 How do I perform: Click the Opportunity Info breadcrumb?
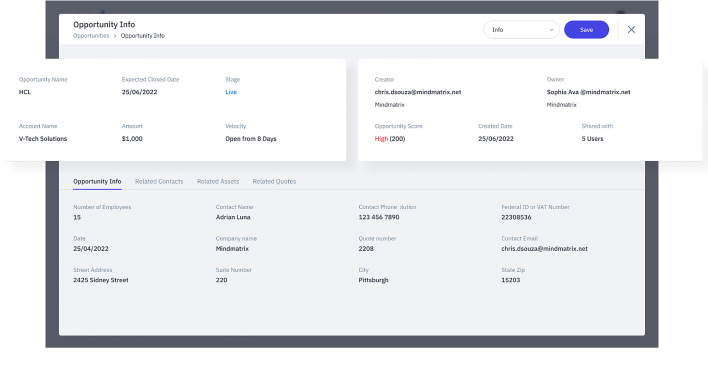point(143,36)
